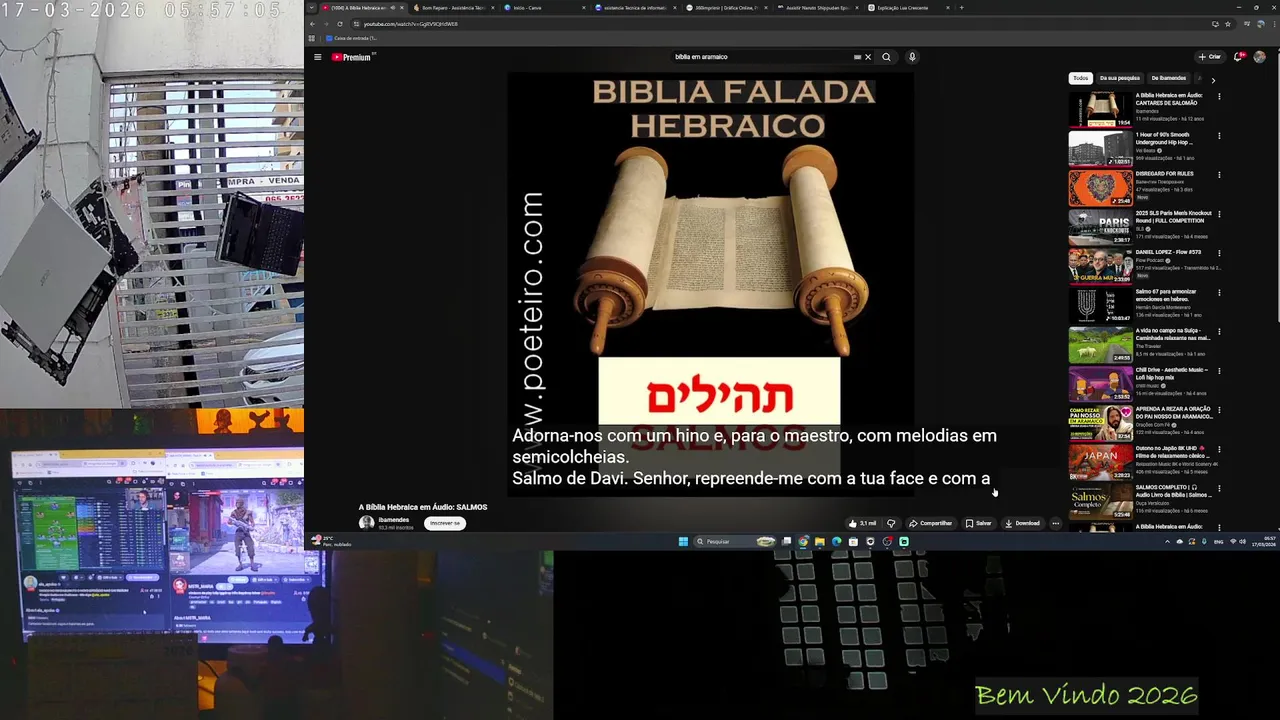Viewport: 1280px width, 720px height.
Task: Open the YouTube hamburger guide menu
Action: 317,57
